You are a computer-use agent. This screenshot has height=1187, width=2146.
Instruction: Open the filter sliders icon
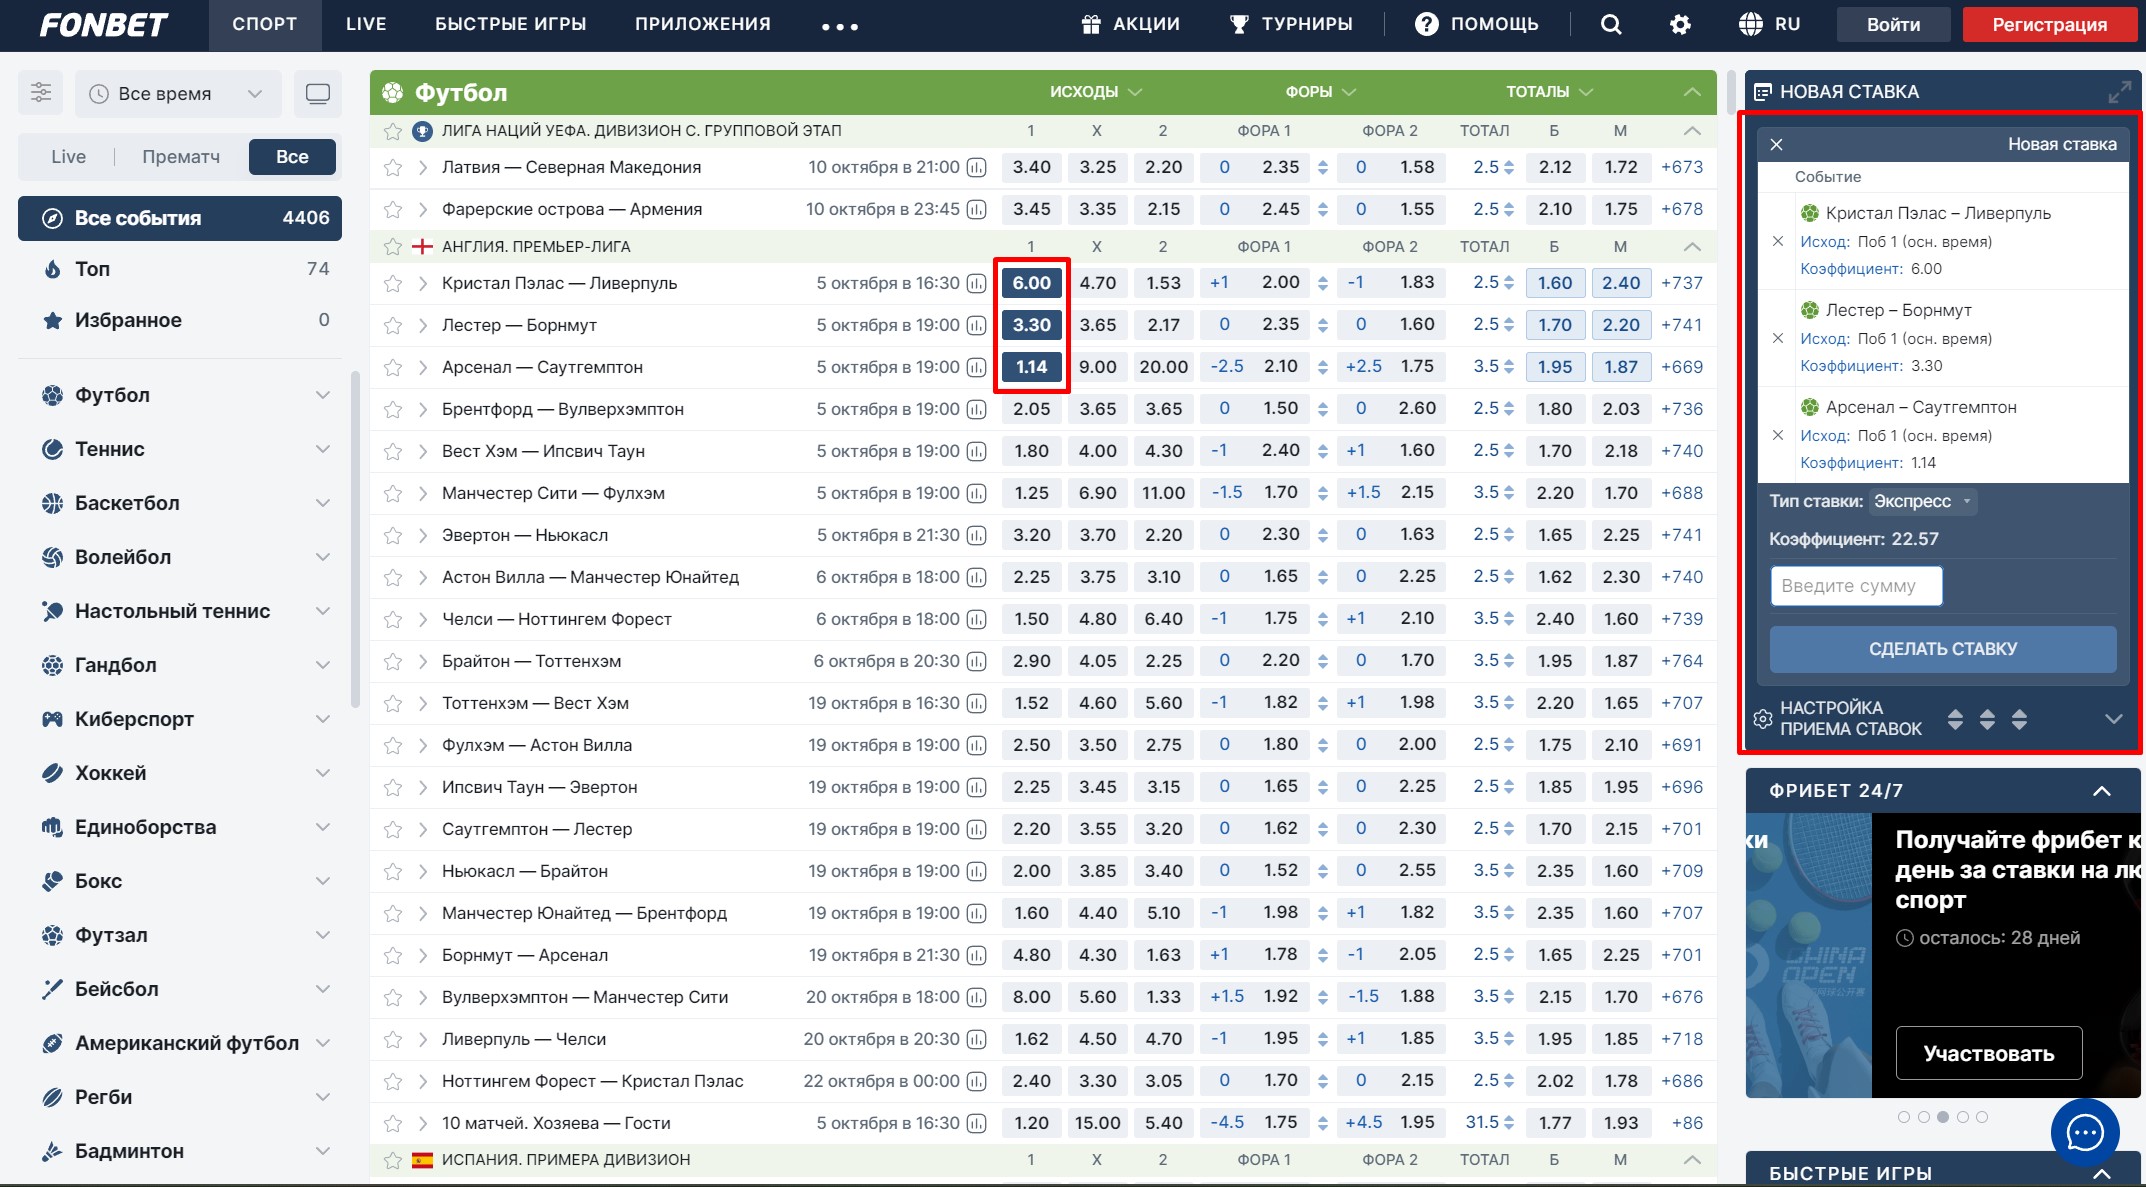pos(41,93)
